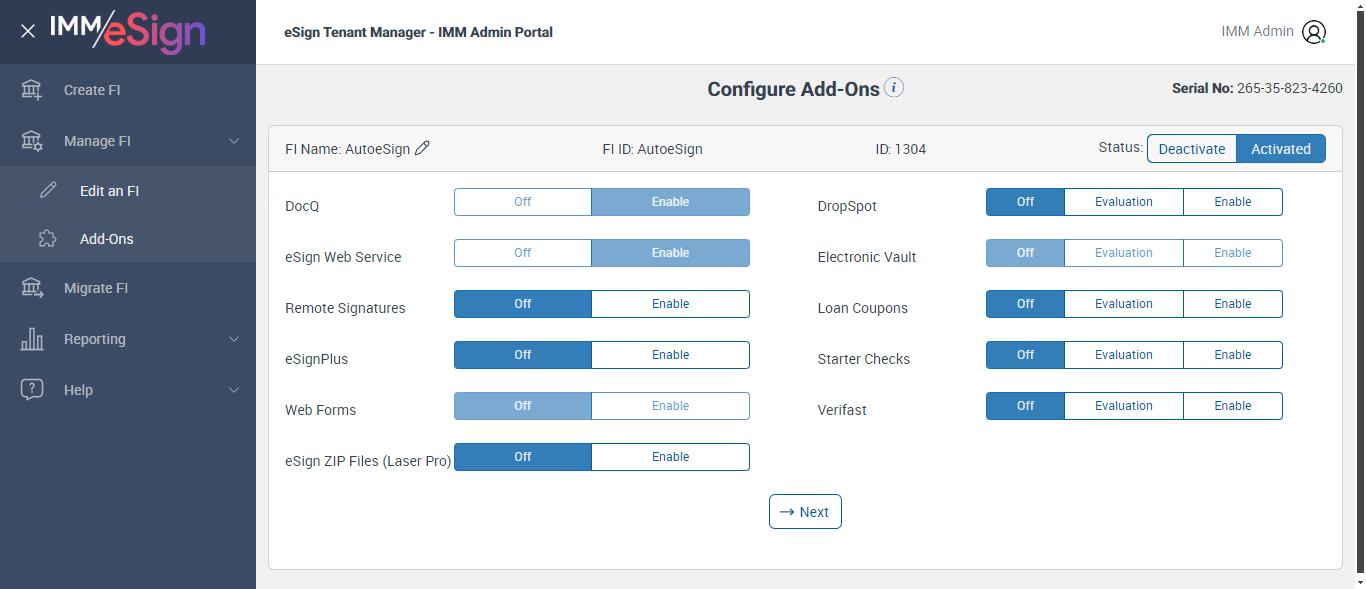
Task: Click the info icon beside Configure Add-Ons
Action: pos(894,88)
